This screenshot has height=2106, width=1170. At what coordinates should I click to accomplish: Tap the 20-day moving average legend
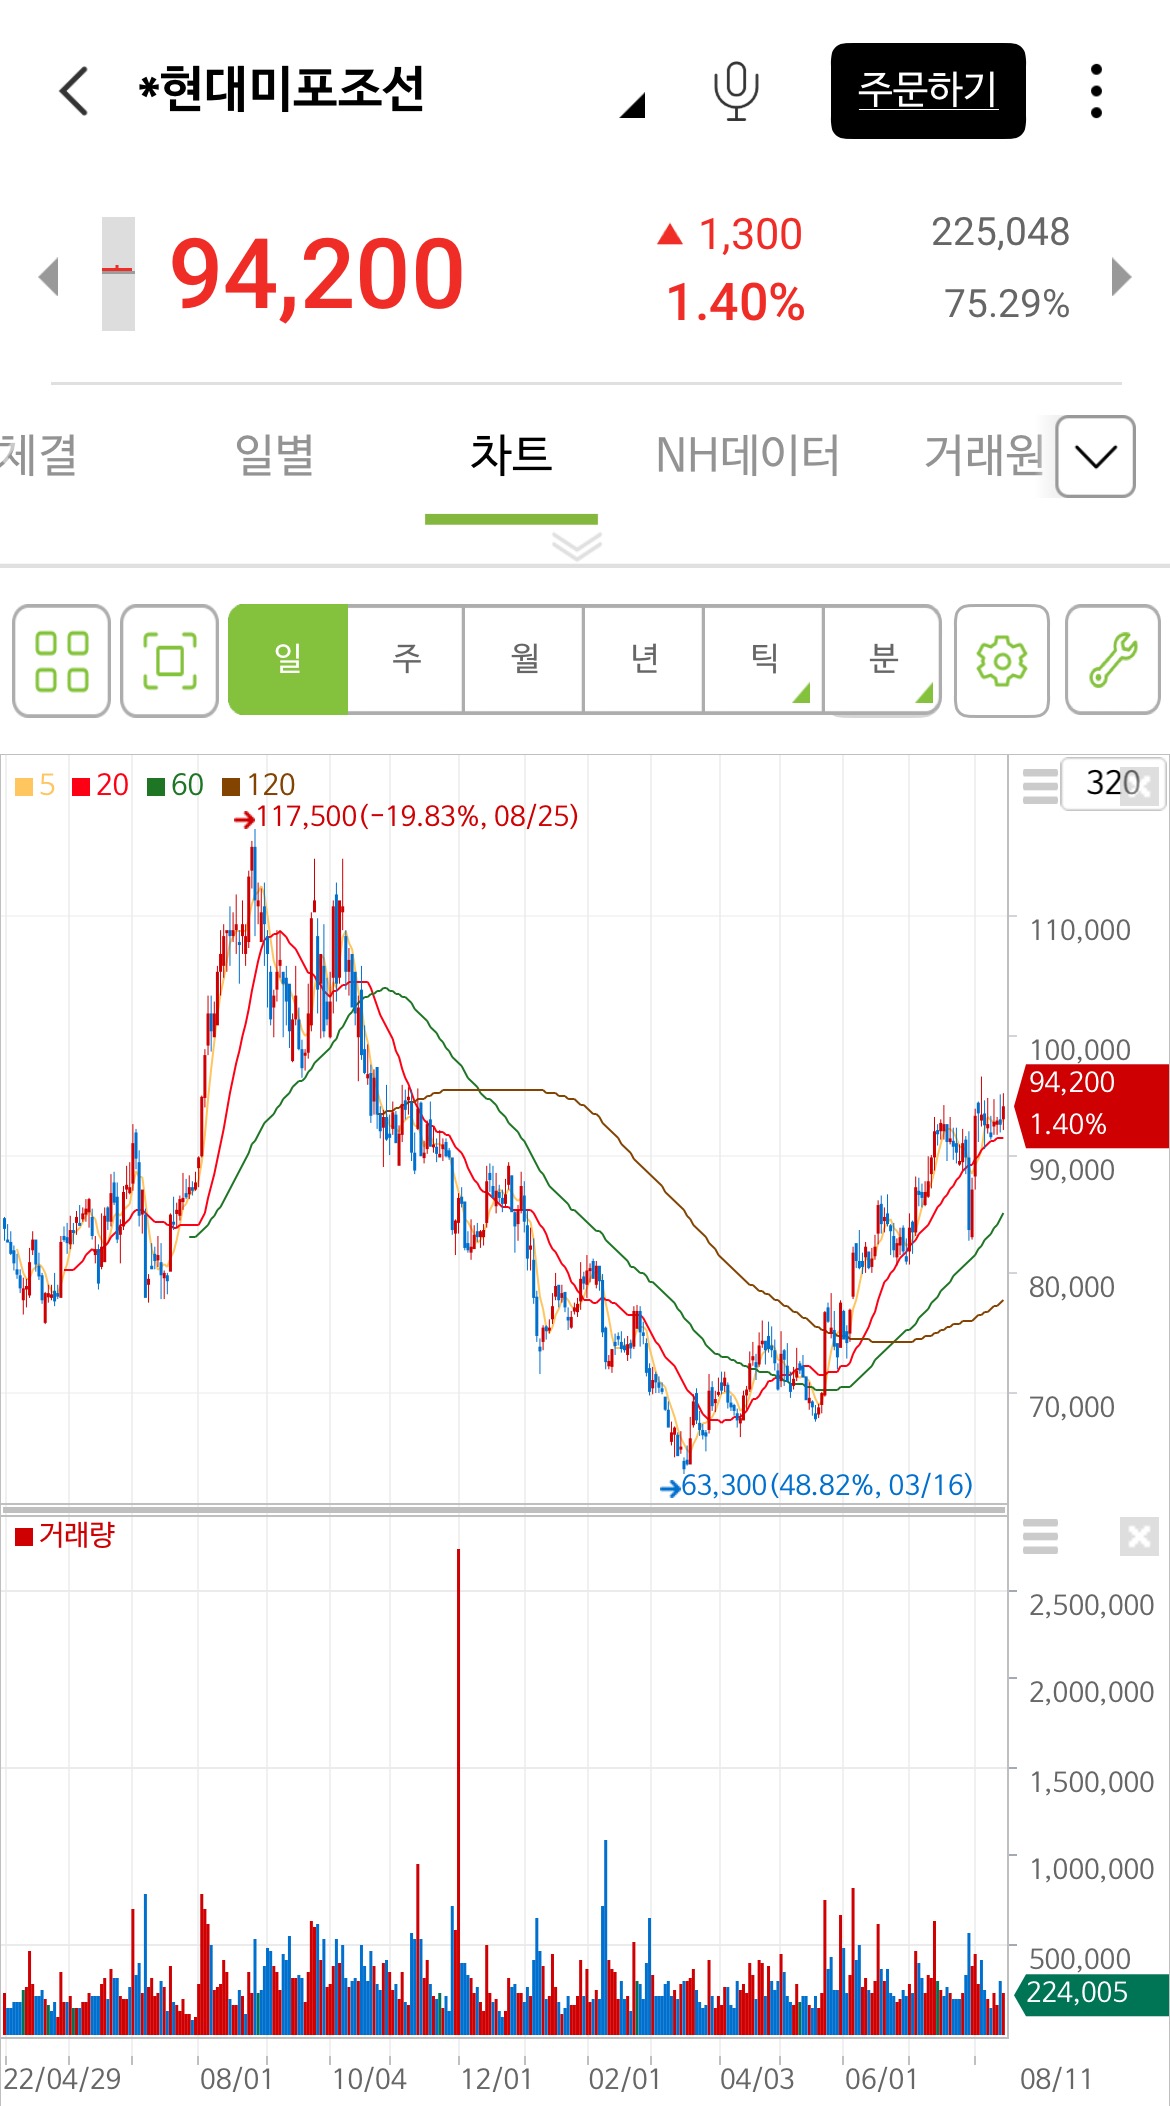click(101, 785)
